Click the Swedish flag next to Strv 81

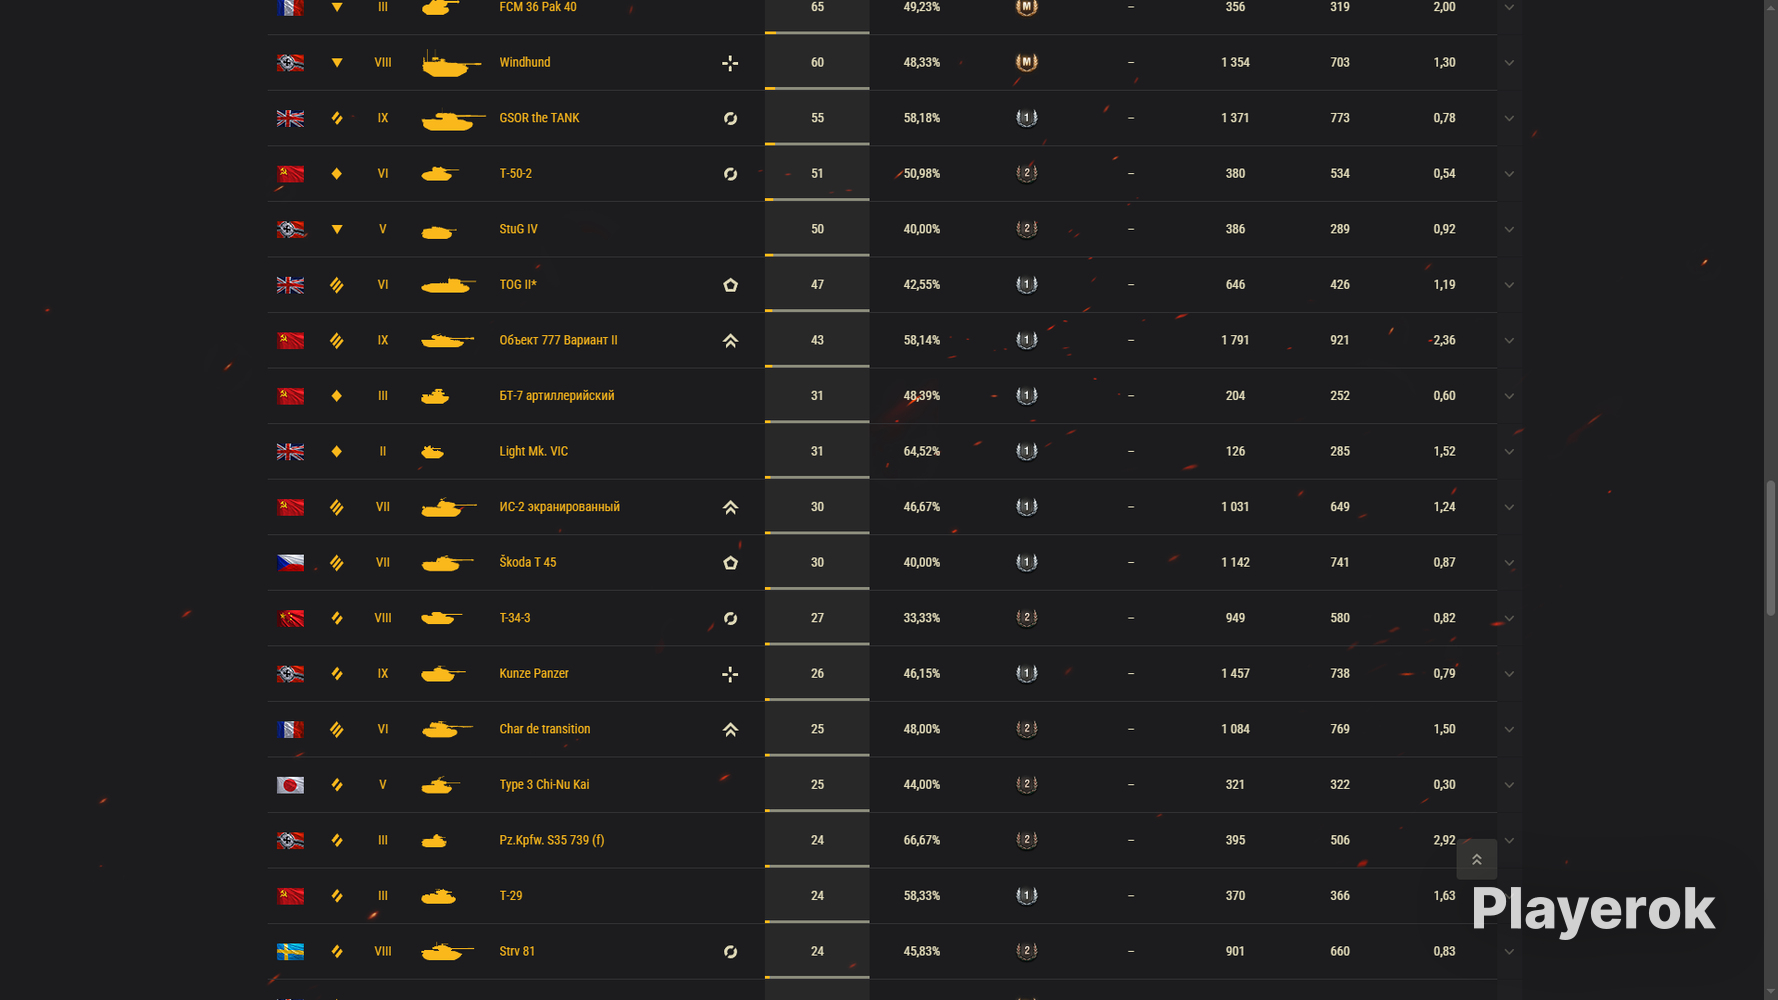click(290, 952)
